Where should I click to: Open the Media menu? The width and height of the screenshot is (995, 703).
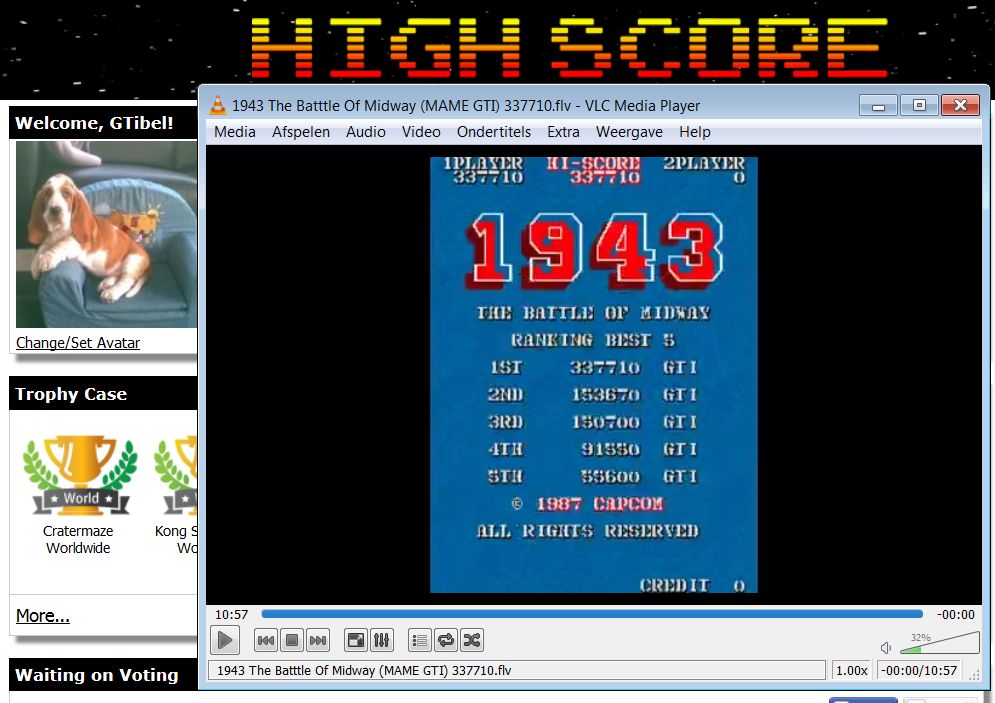point(235,132)
